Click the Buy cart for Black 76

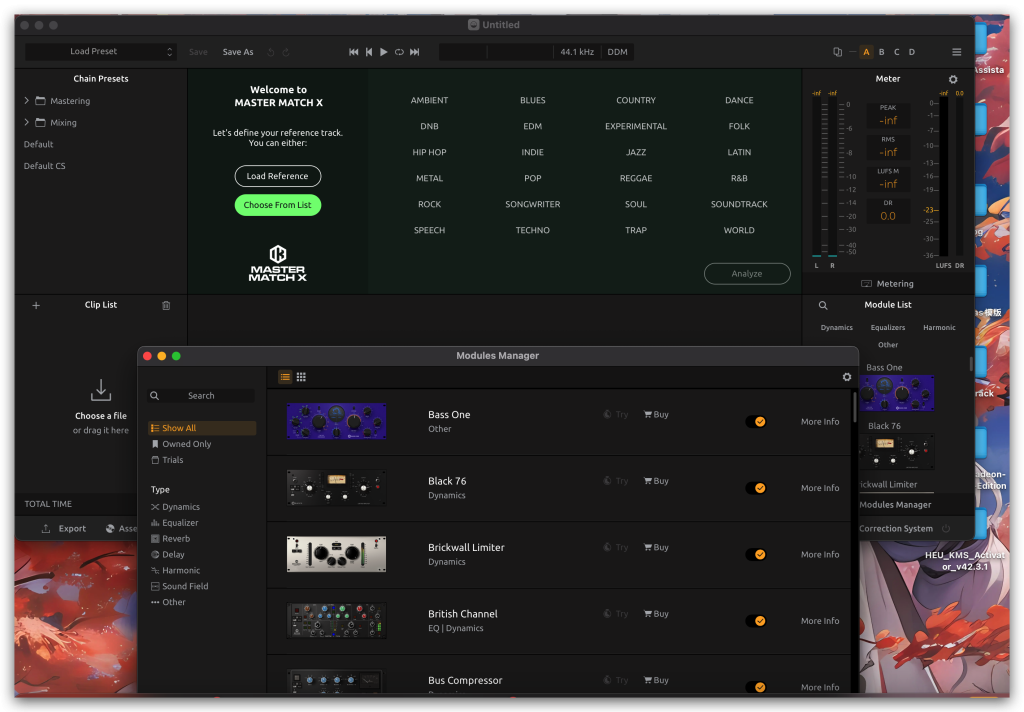point(656,481)
